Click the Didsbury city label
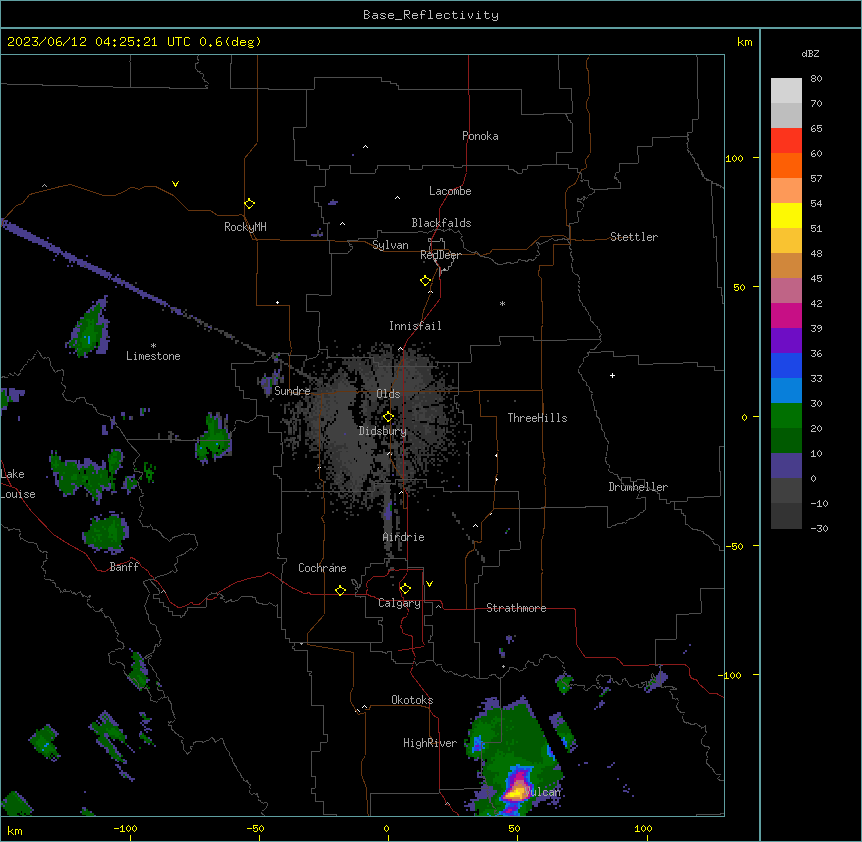The height and width of the screenshot is (842, 862). [x=383, y=431]
